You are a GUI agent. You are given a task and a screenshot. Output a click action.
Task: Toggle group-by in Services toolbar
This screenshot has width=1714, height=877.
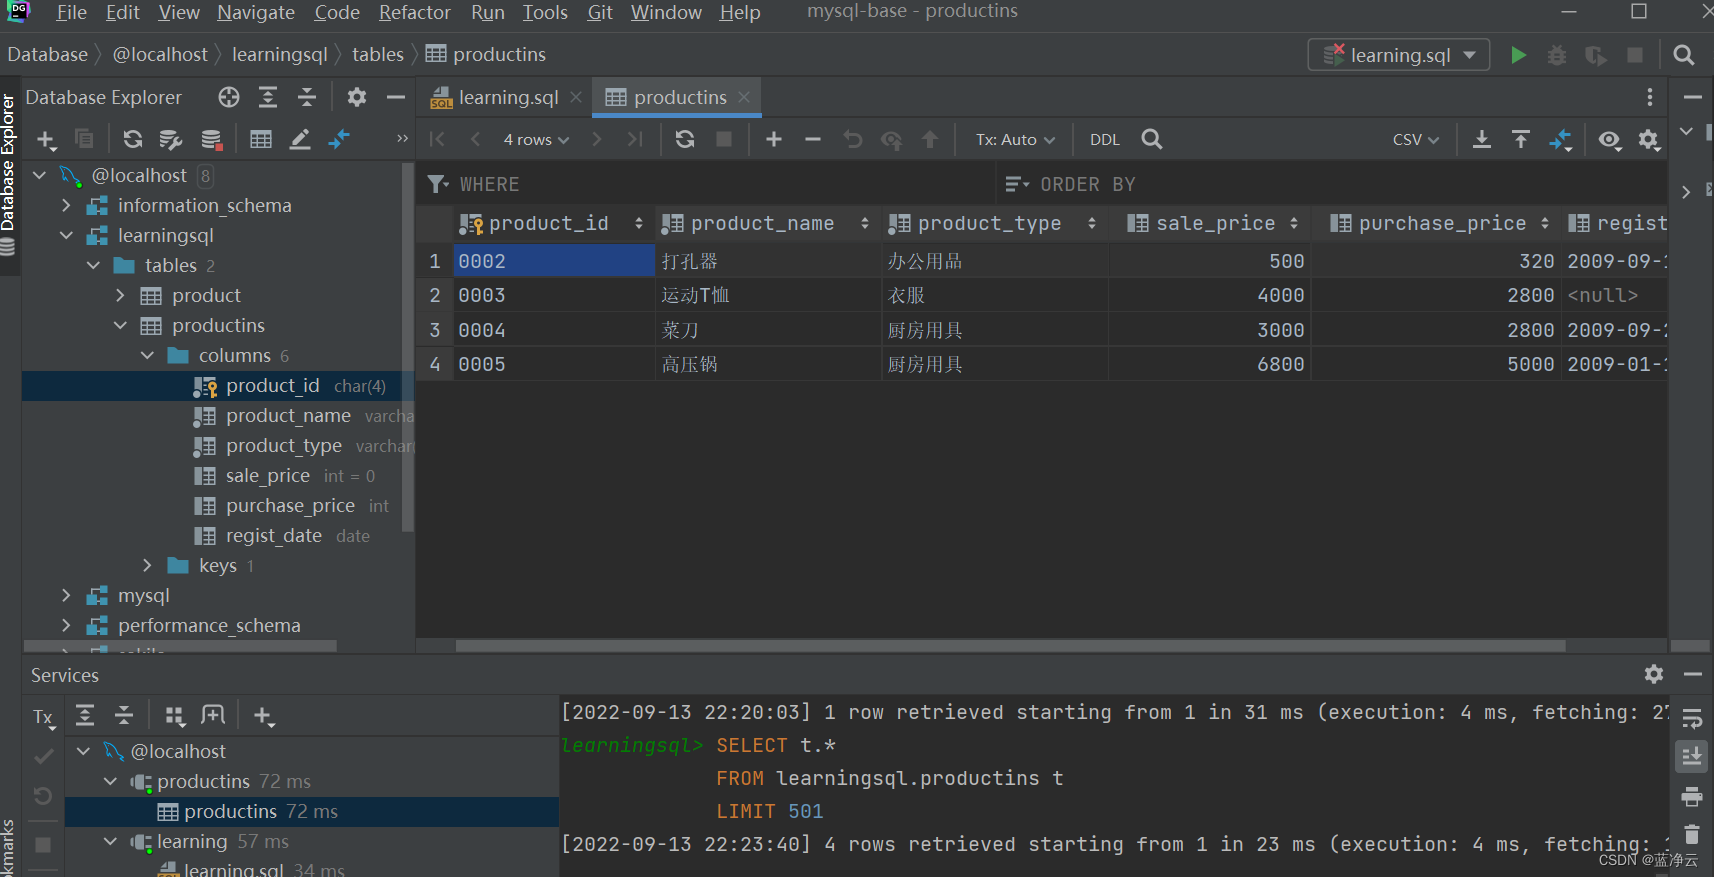point(175,716)
